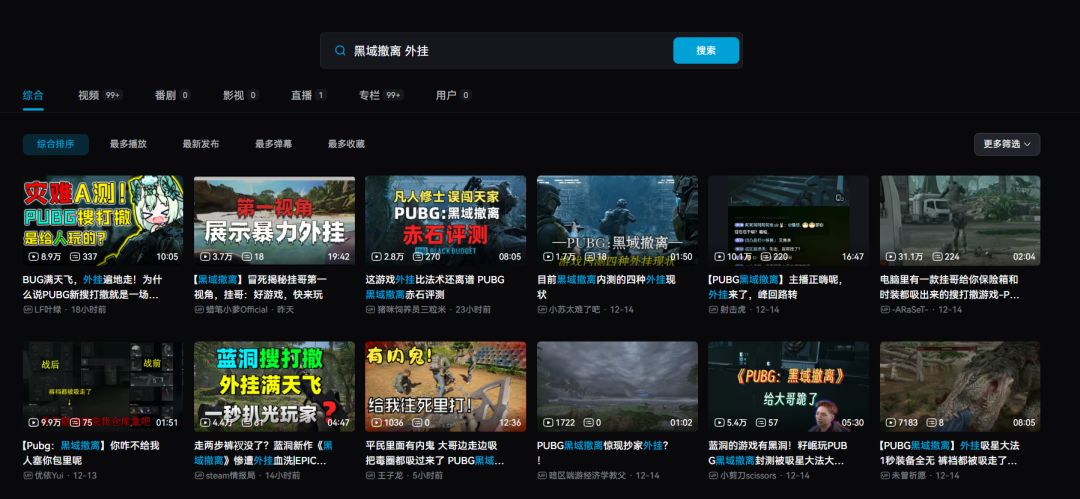Open the 用户 tab
Viewport: 1080px width, 499px height.
[x=453, y=95]
